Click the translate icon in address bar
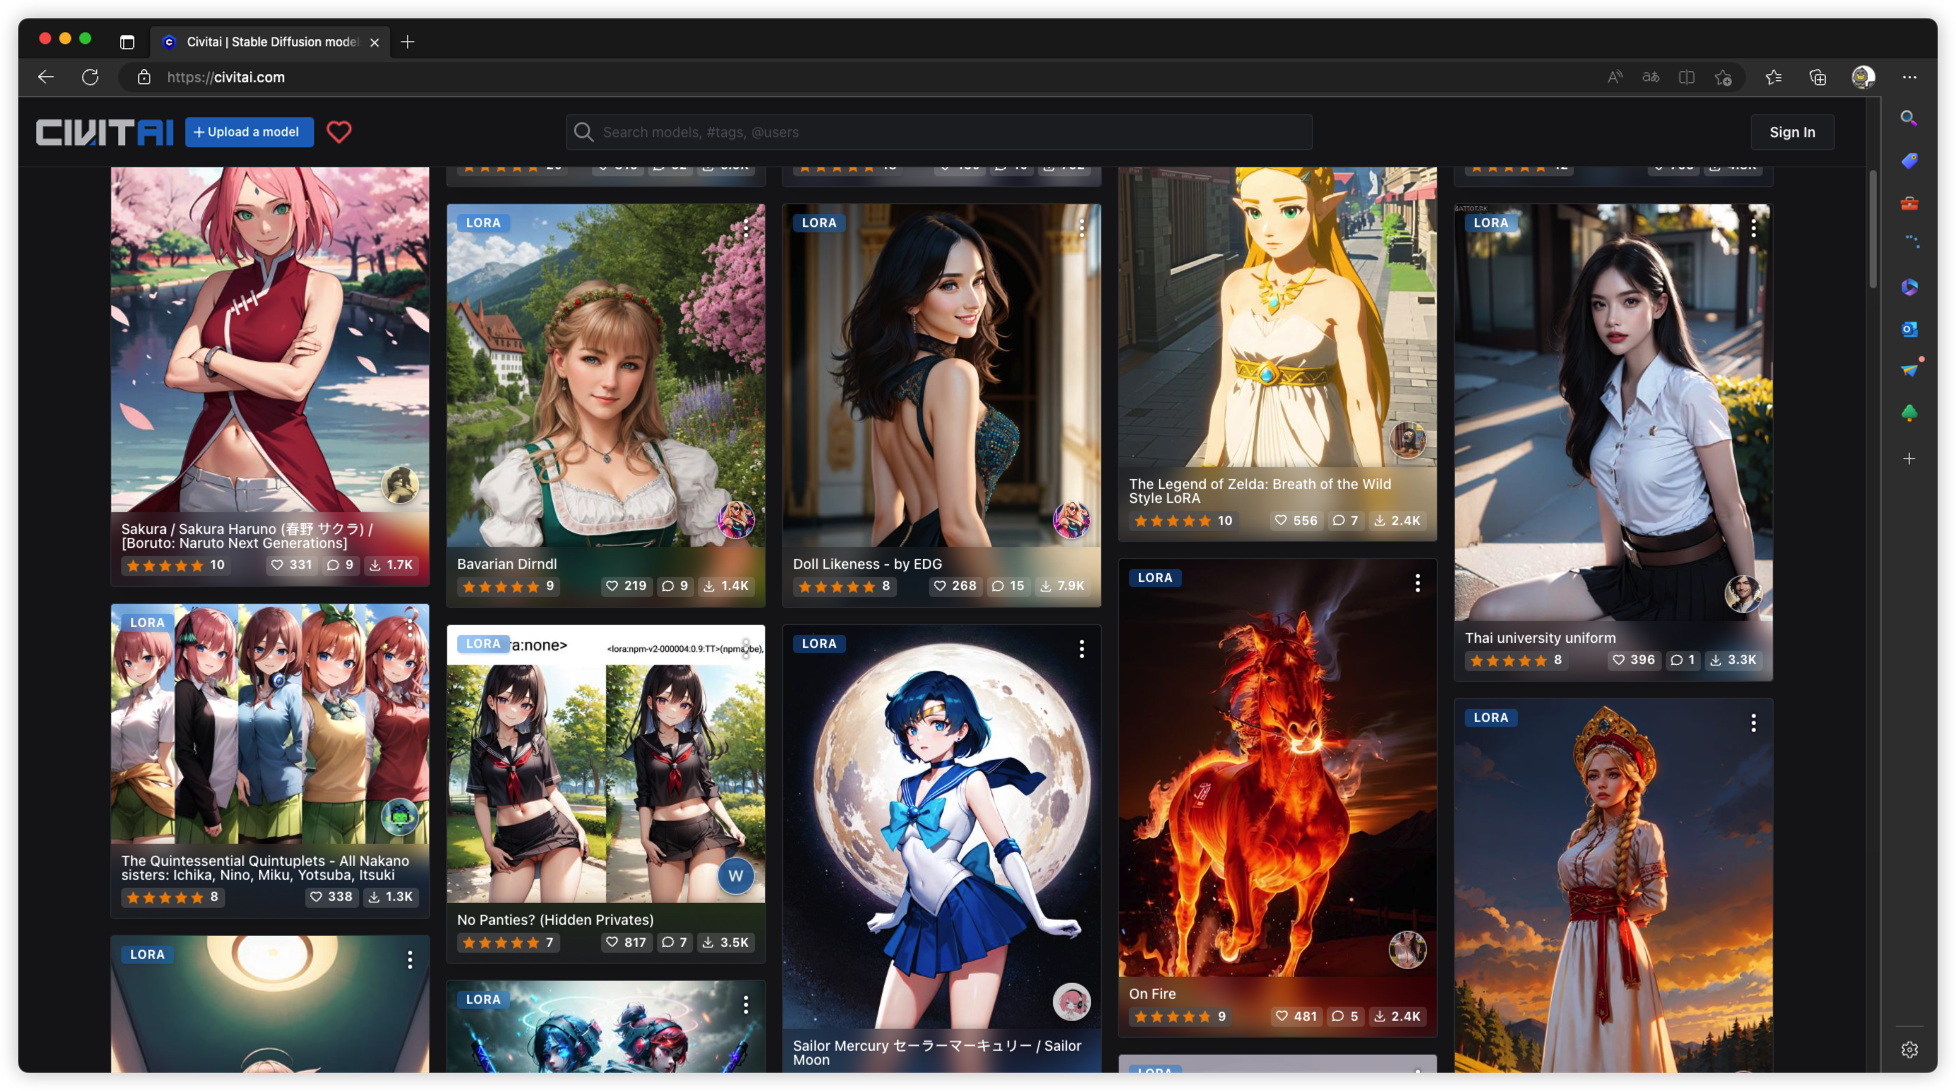The image size is (1956, 1091). (x=1651, y=77)
